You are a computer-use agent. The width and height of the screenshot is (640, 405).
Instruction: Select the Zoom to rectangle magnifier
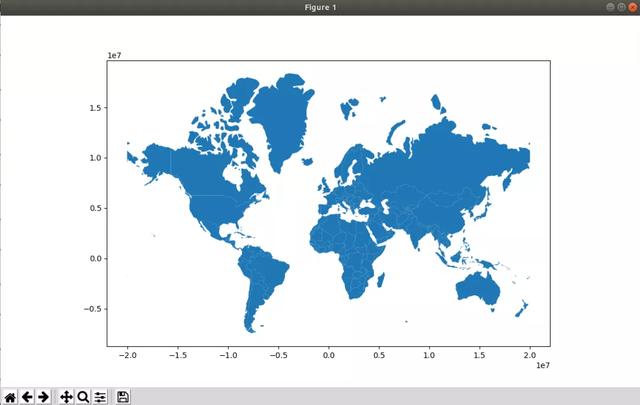point(83,397)
